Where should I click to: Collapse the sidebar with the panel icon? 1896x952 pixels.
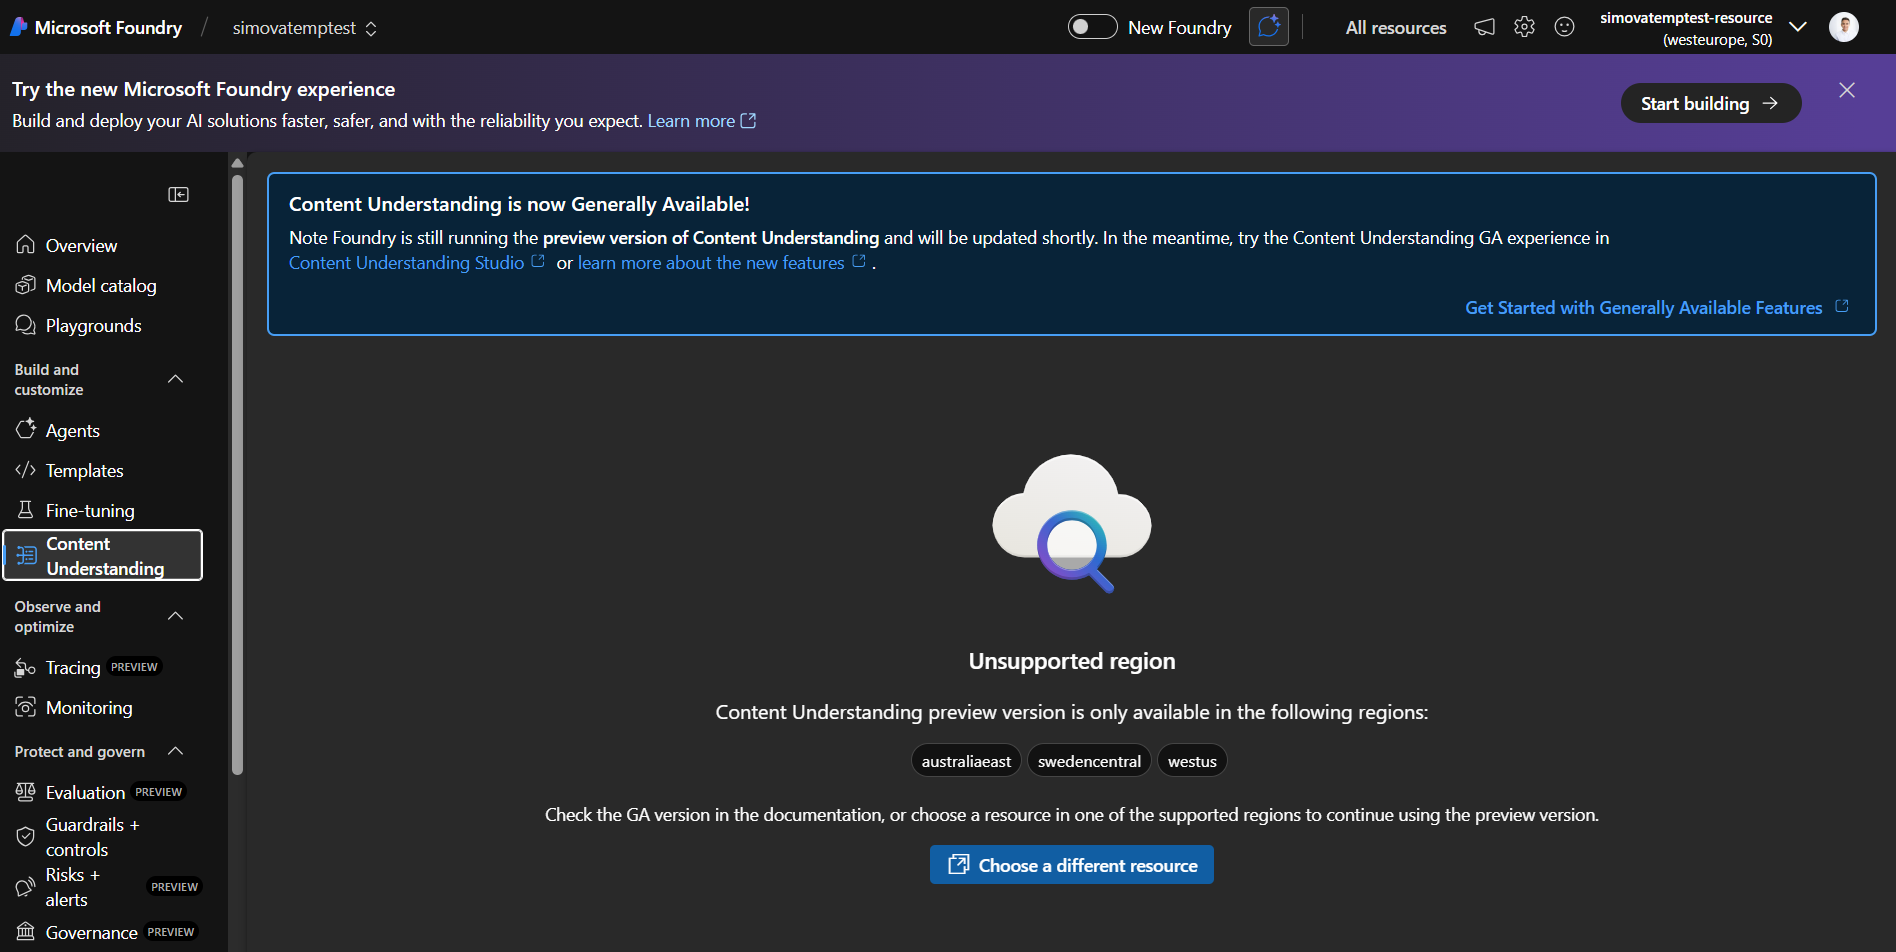179,194
